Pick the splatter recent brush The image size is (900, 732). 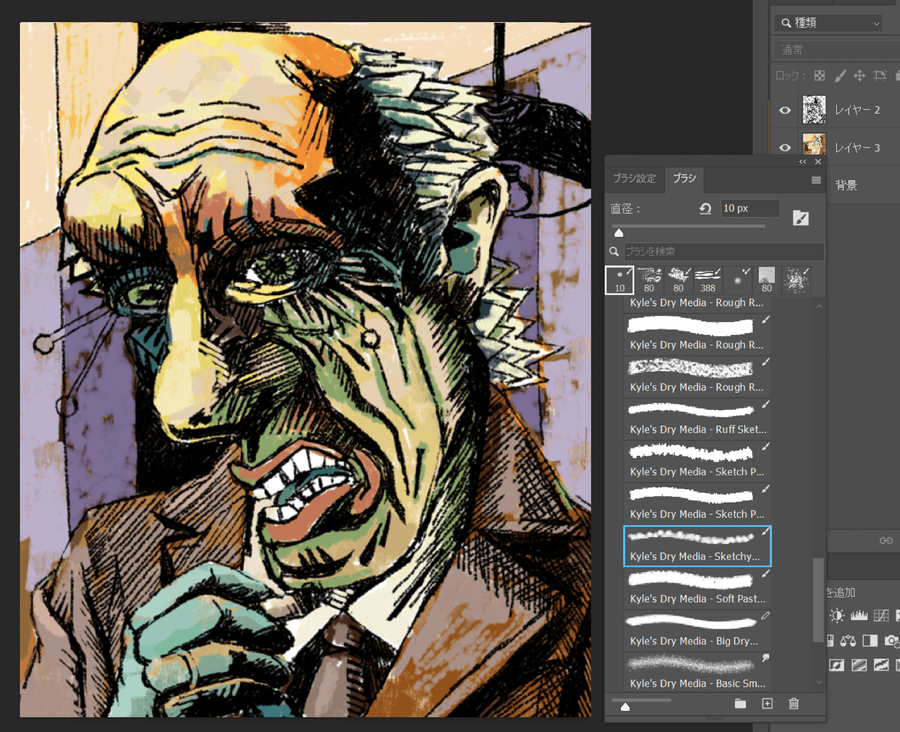796,280
